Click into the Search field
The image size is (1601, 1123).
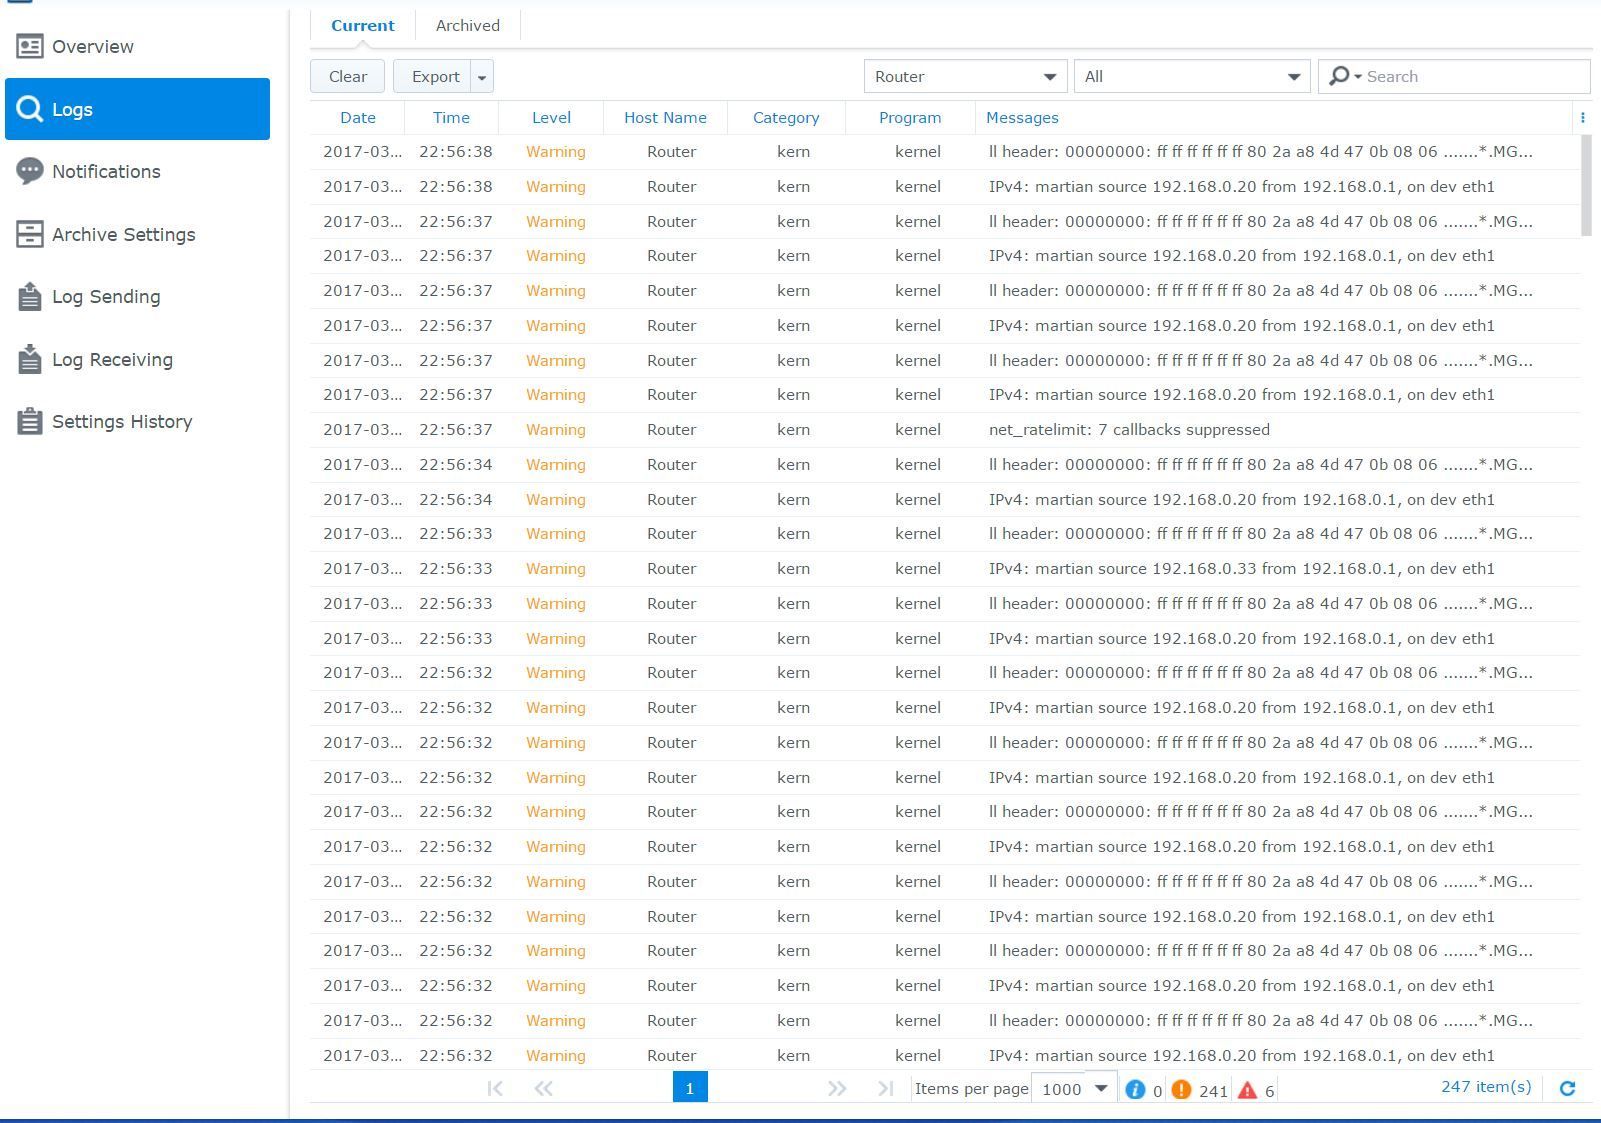1470,77
